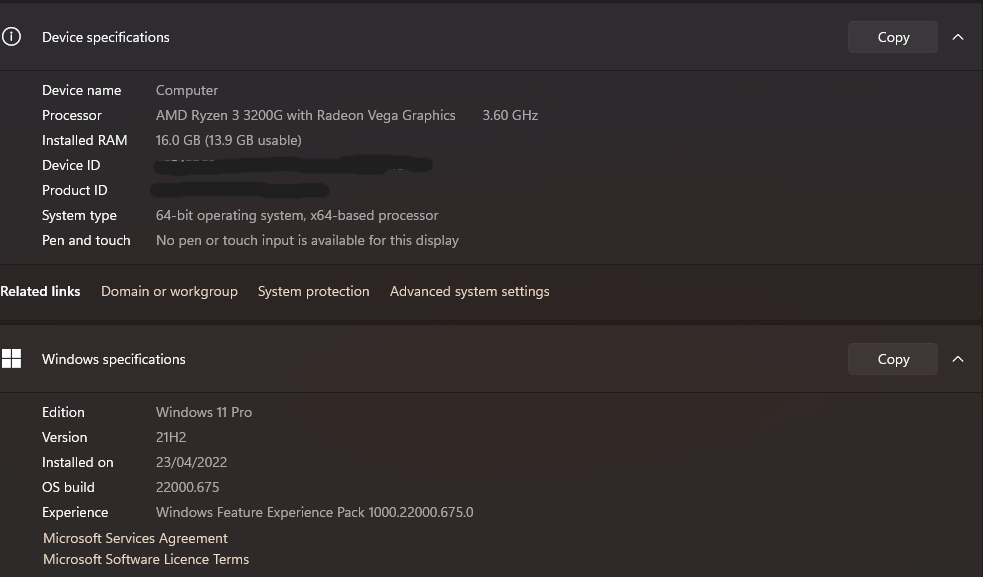Click the device name value Computer

point(187,90)
